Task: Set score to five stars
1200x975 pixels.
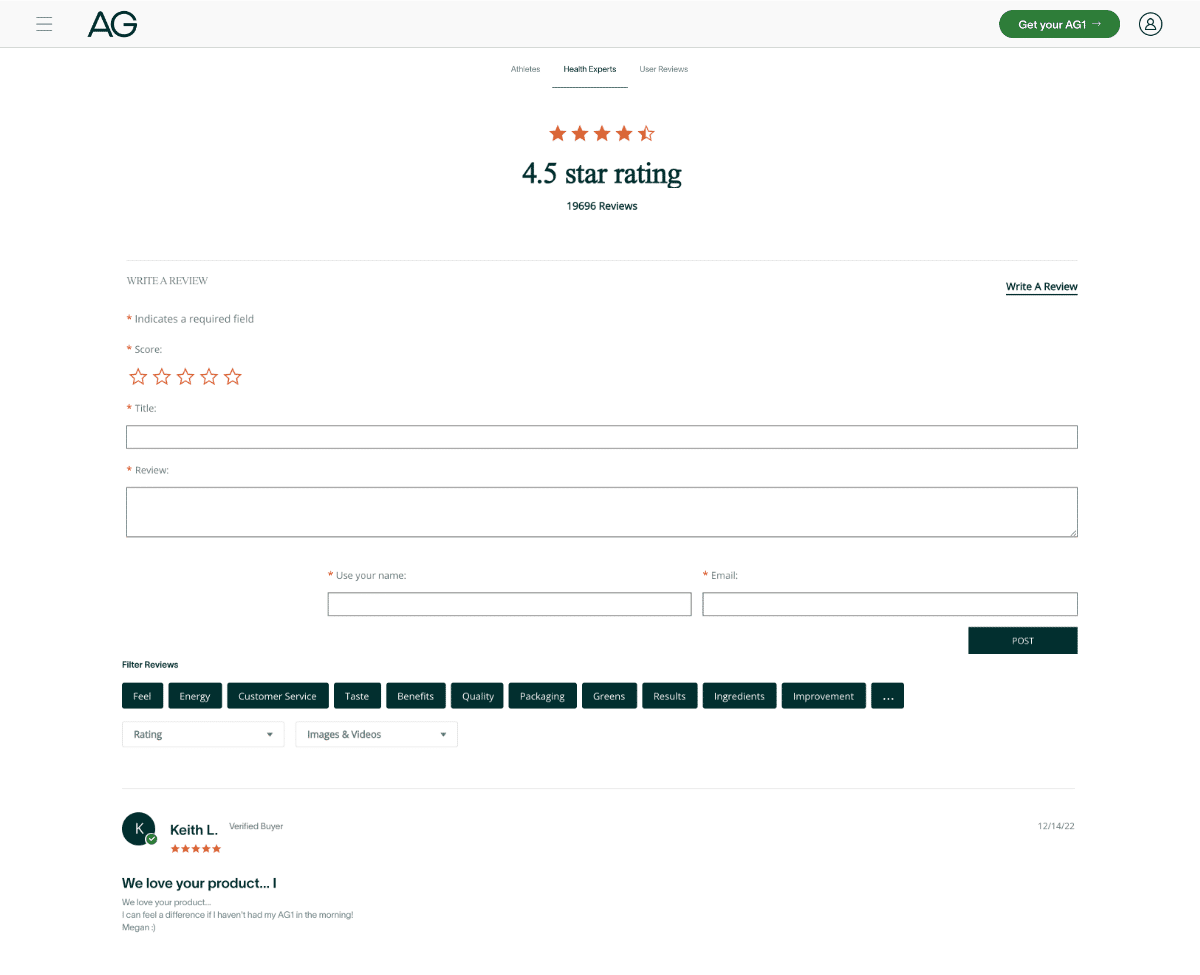Action: [233, 377]
